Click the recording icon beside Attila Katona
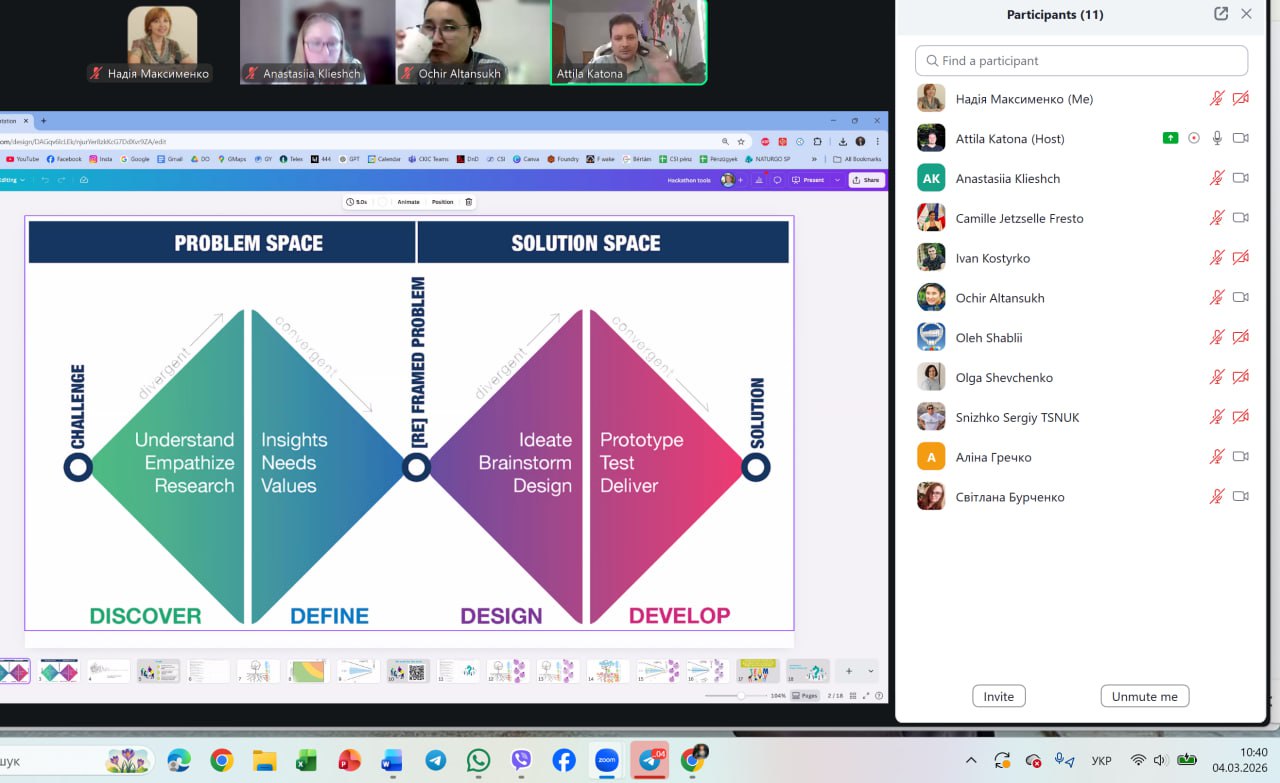The width and height of the screenshot is (1280, 783). tap(1194, 138)
